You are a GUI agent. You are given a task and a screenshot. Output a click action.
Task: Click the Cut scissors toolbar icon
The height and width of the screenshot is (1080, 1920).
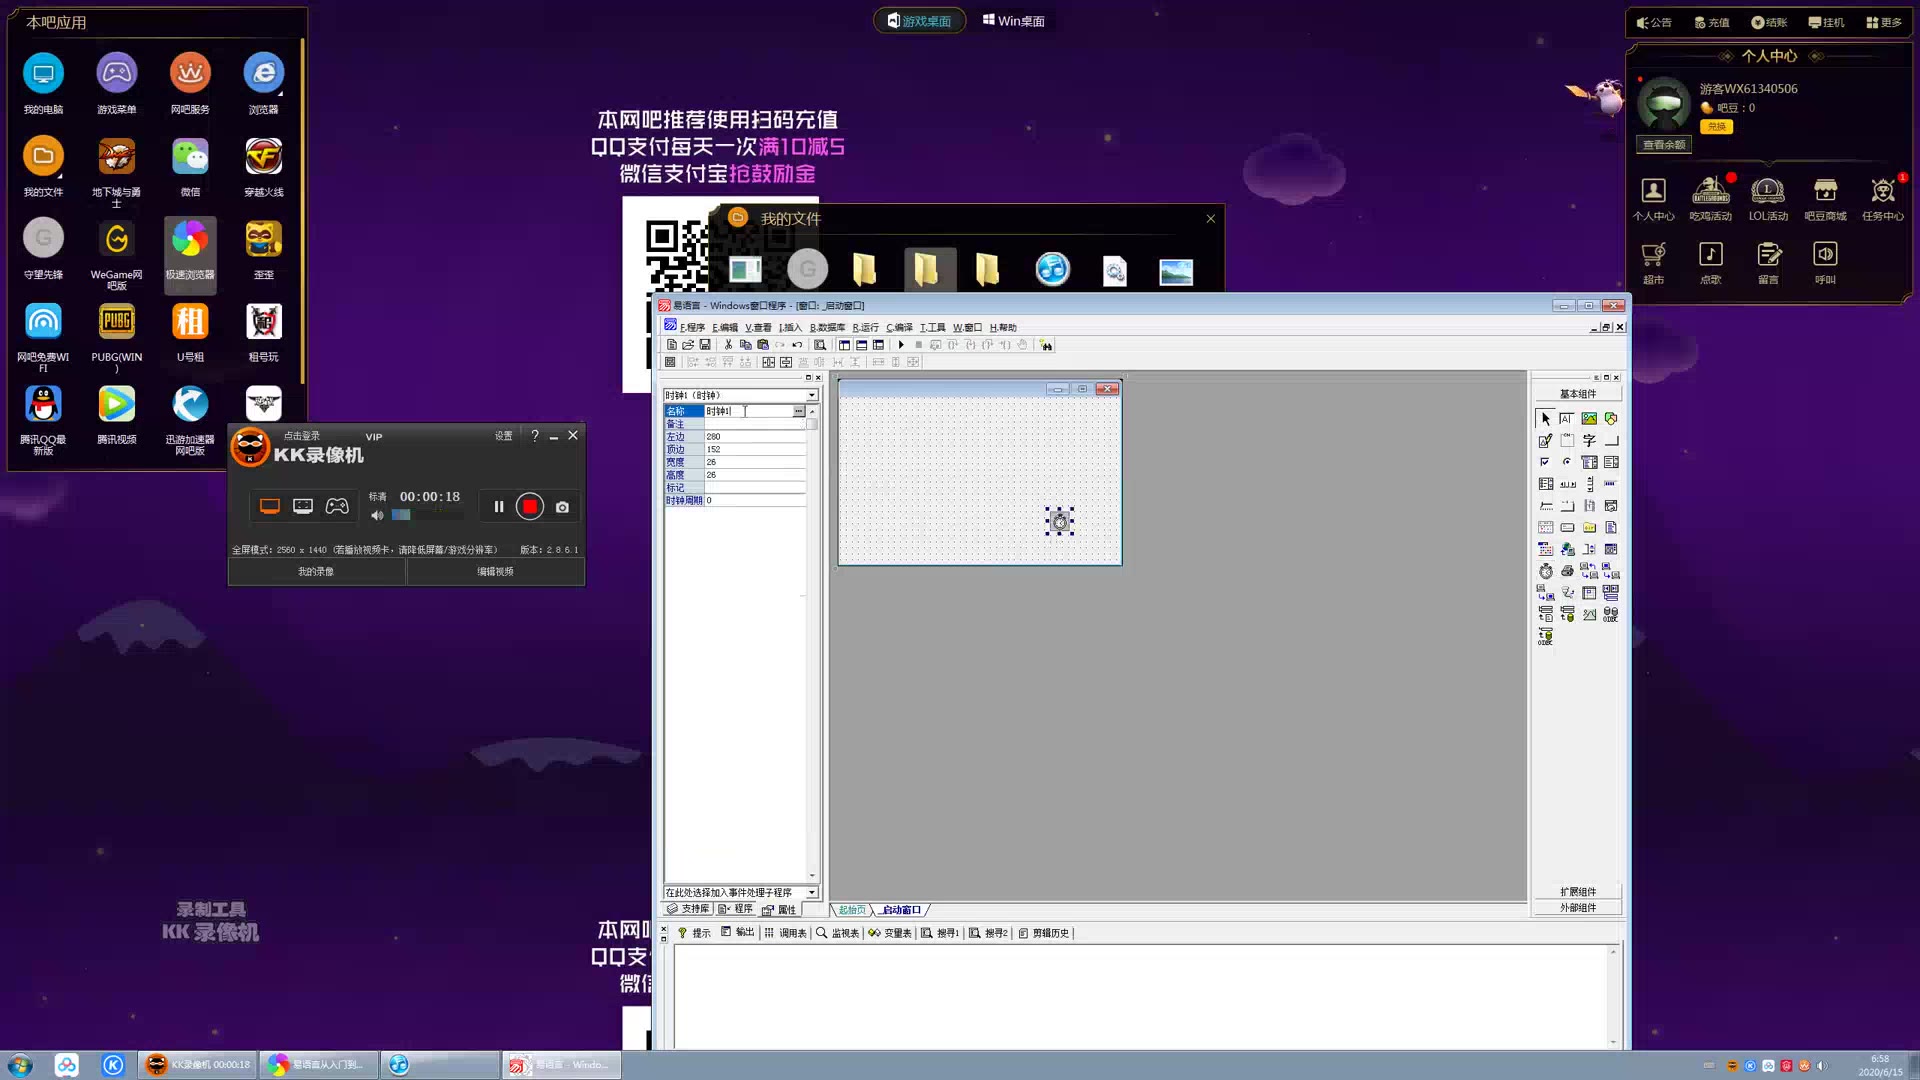tap(728, 345)
